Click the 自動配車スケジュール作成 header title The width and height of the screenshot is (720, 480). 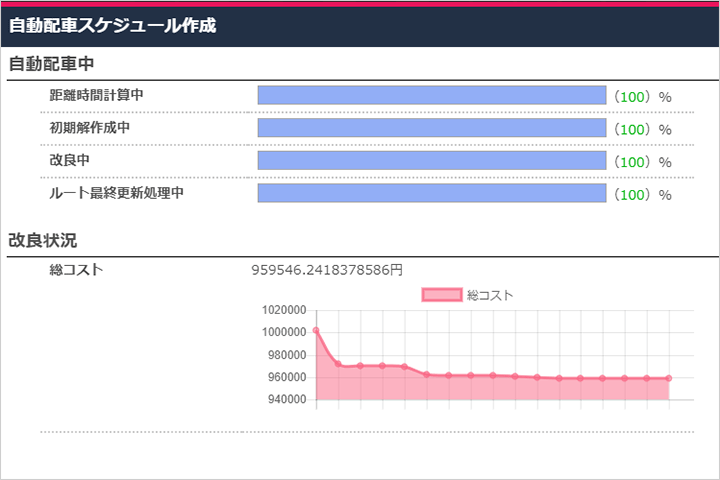(x=112, y=25)
